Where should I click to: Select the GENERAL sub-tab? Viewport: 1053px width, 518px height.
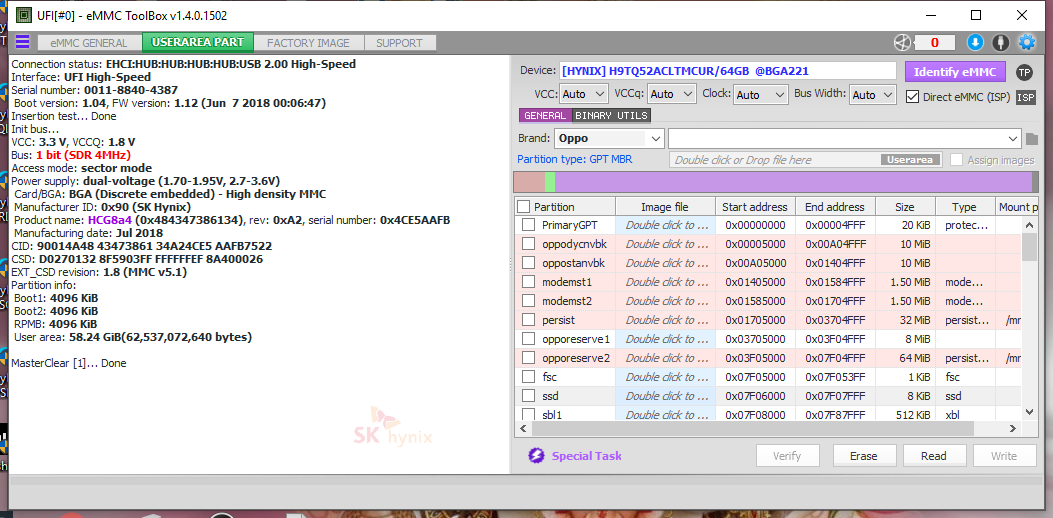(x=545, y=116)
